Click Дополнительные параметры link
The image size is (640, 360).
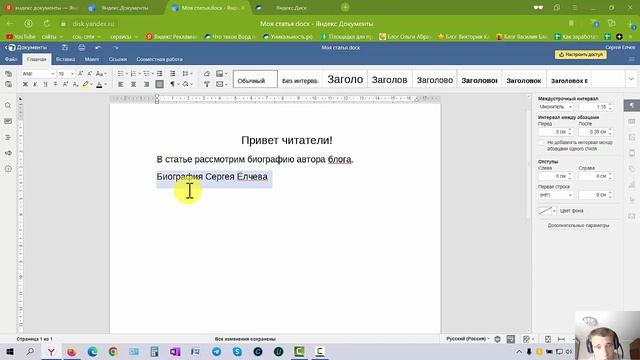pos(578,225)
